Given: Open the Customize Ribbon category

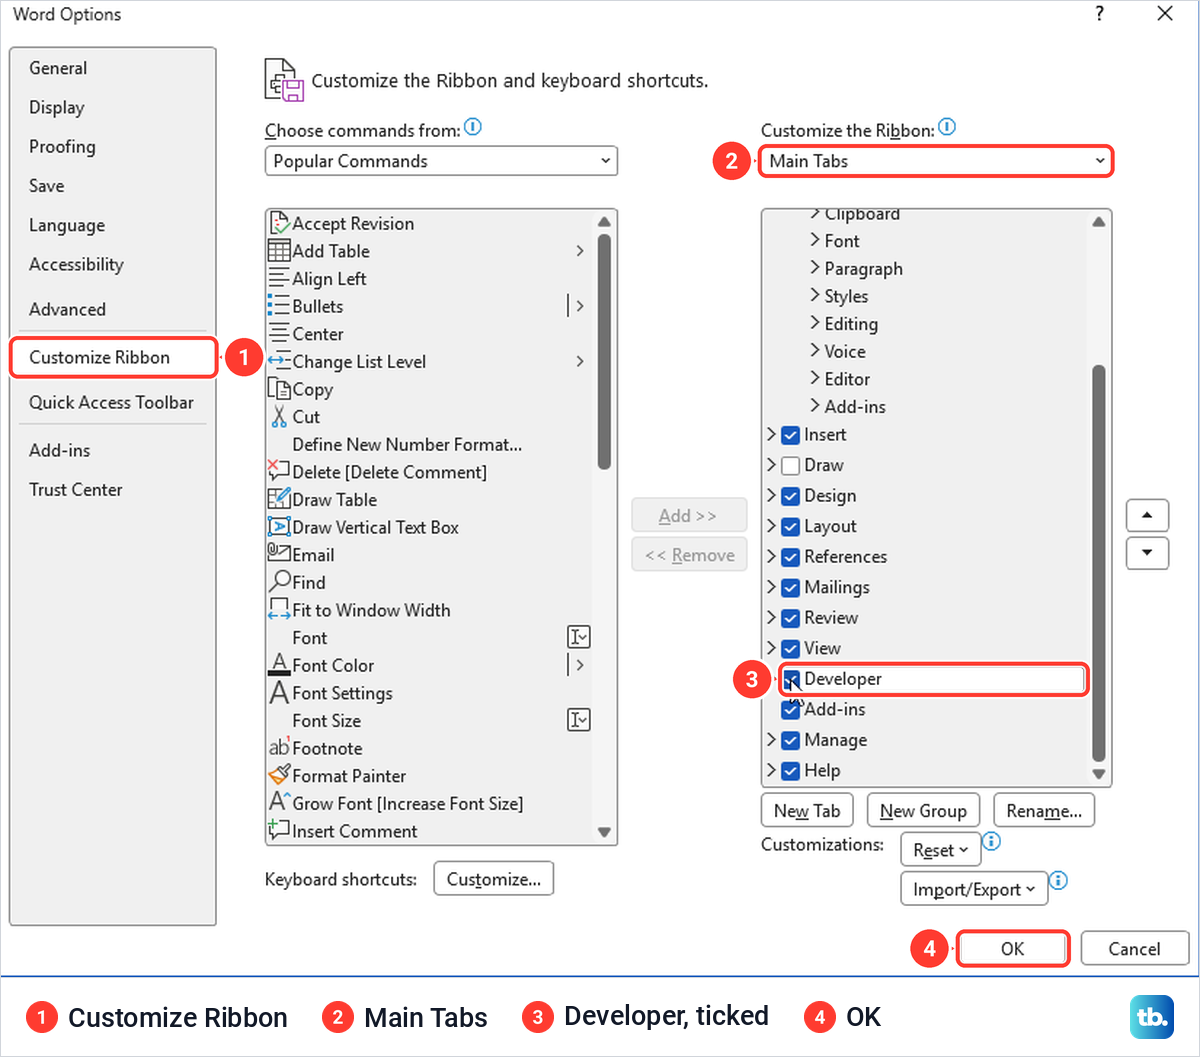Looking at the screenshot, I should tap(113, 357).
